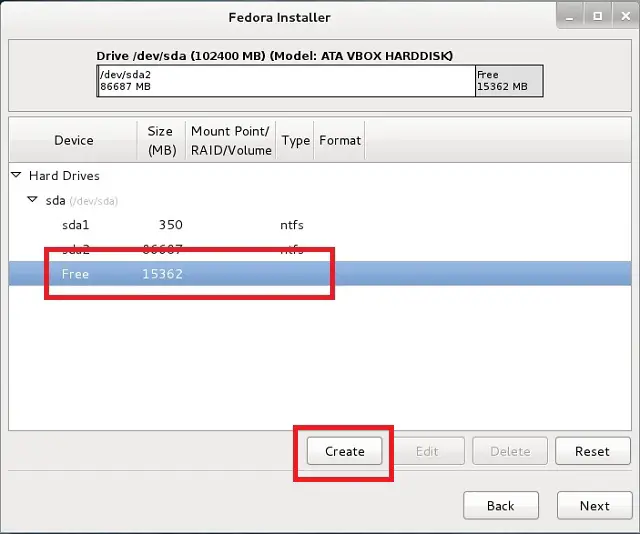Sort by the Device column header

73,140
